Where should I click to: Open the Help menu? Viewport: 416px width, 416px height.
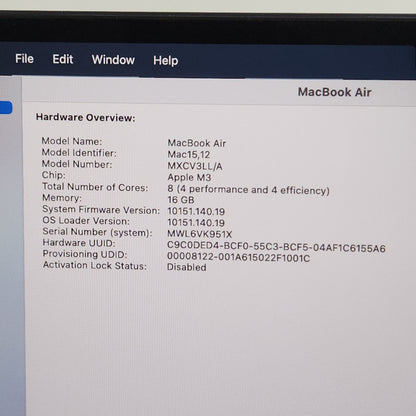166,61
